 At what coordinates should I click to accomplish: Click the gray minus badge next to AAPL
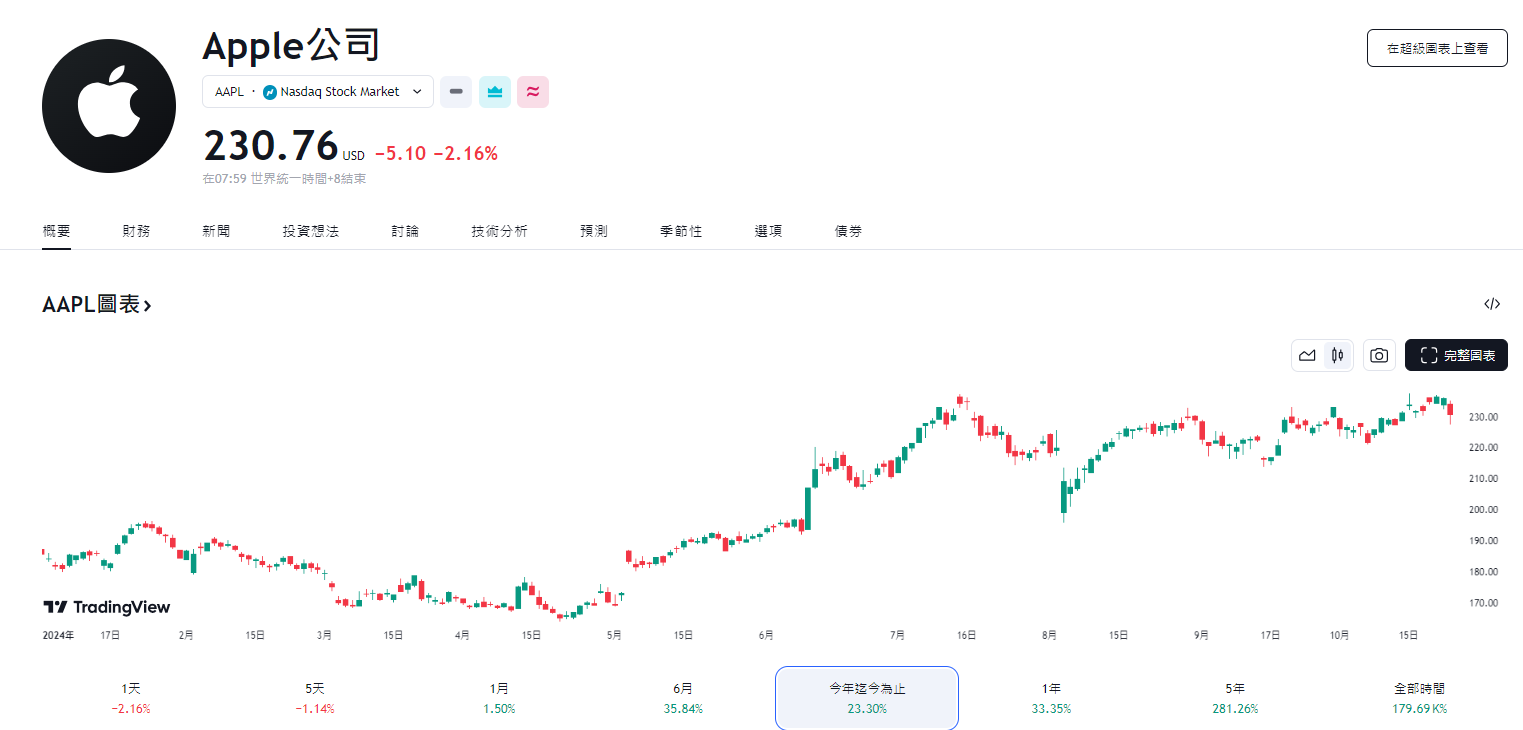(455, 91)
